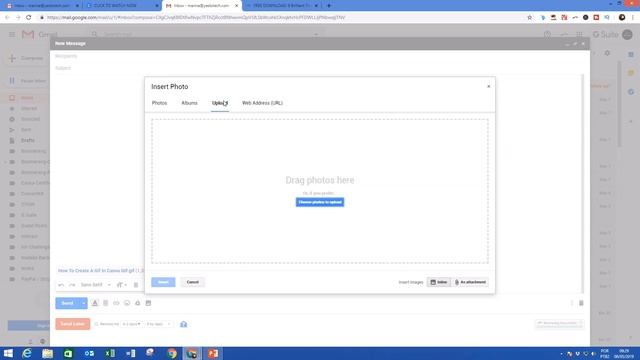
Task: Click the insert link icon
Action: [116, 303]
